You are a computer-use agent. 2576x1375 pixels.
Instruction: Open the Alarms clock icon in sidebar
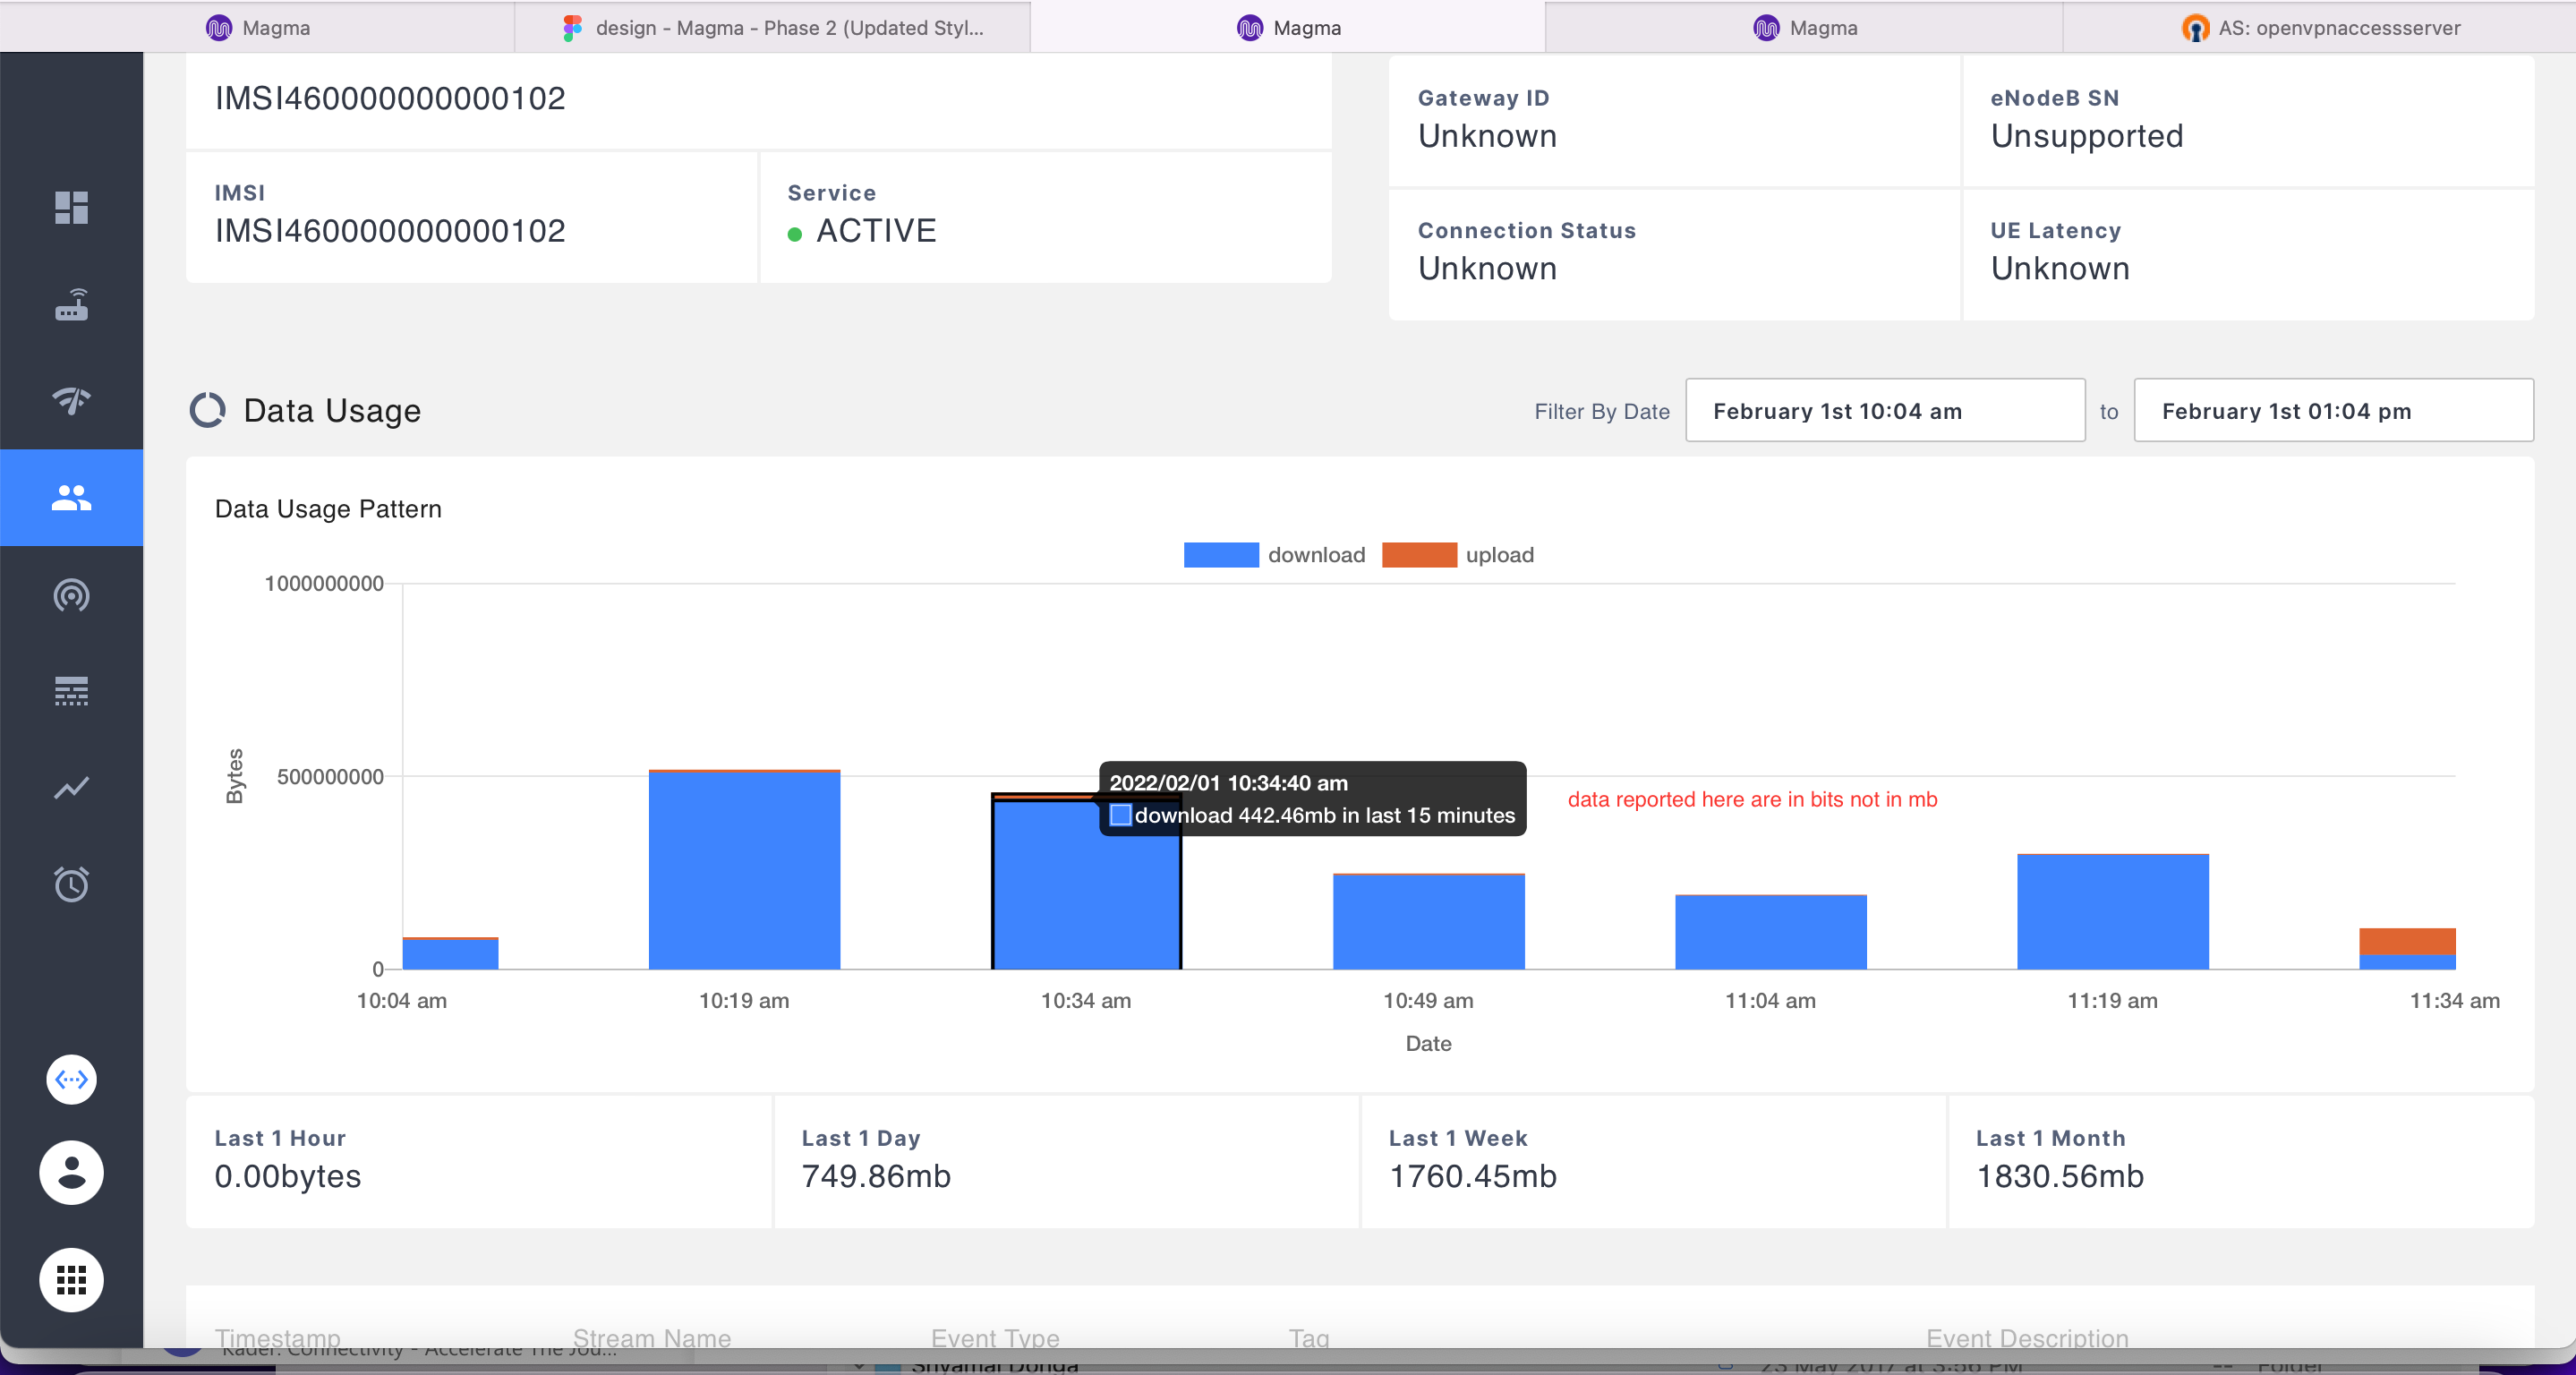coord(71,884)
